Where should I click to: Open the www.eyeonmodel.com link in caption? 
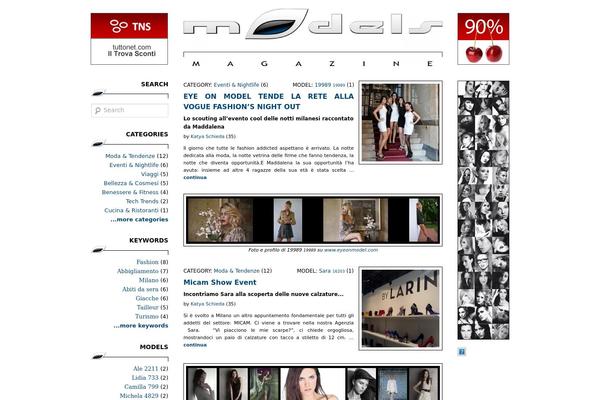pyautogui.click(x=351, y=250)
